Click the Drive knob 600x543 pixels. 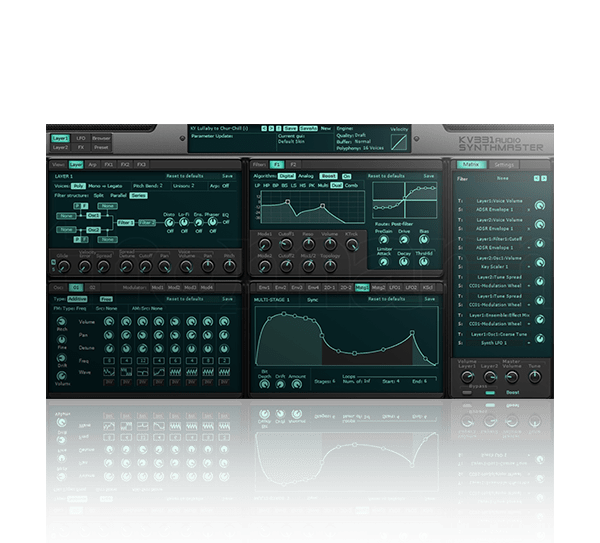pyautogui.click(x=404, y=240)
